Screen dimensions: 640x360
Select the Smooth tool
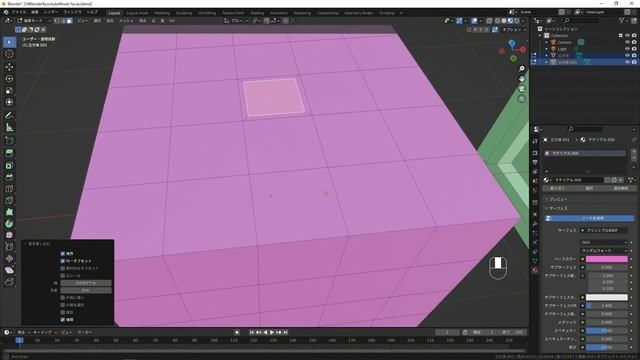(x=9, y=235)
